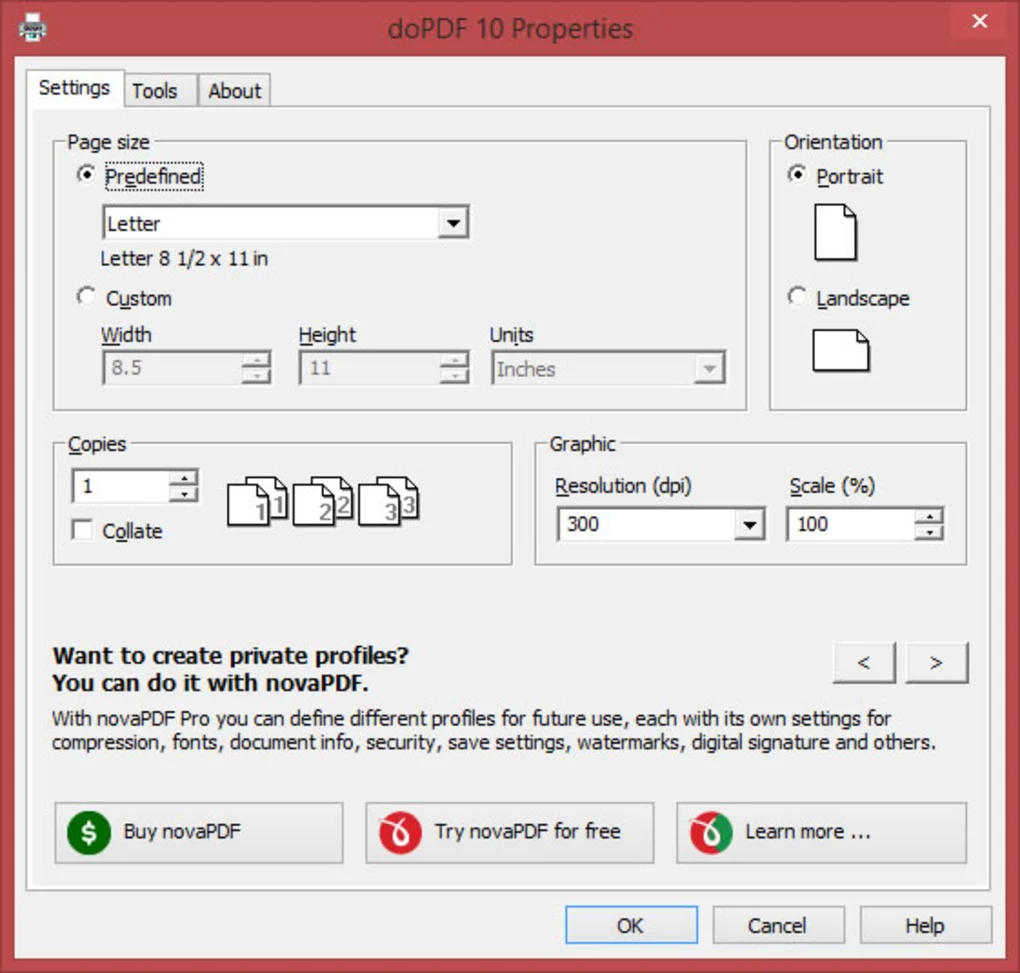Screen dimensions: 1020x973
Task: Decrease Scale percent with down arrow
Action: point(929,533)
